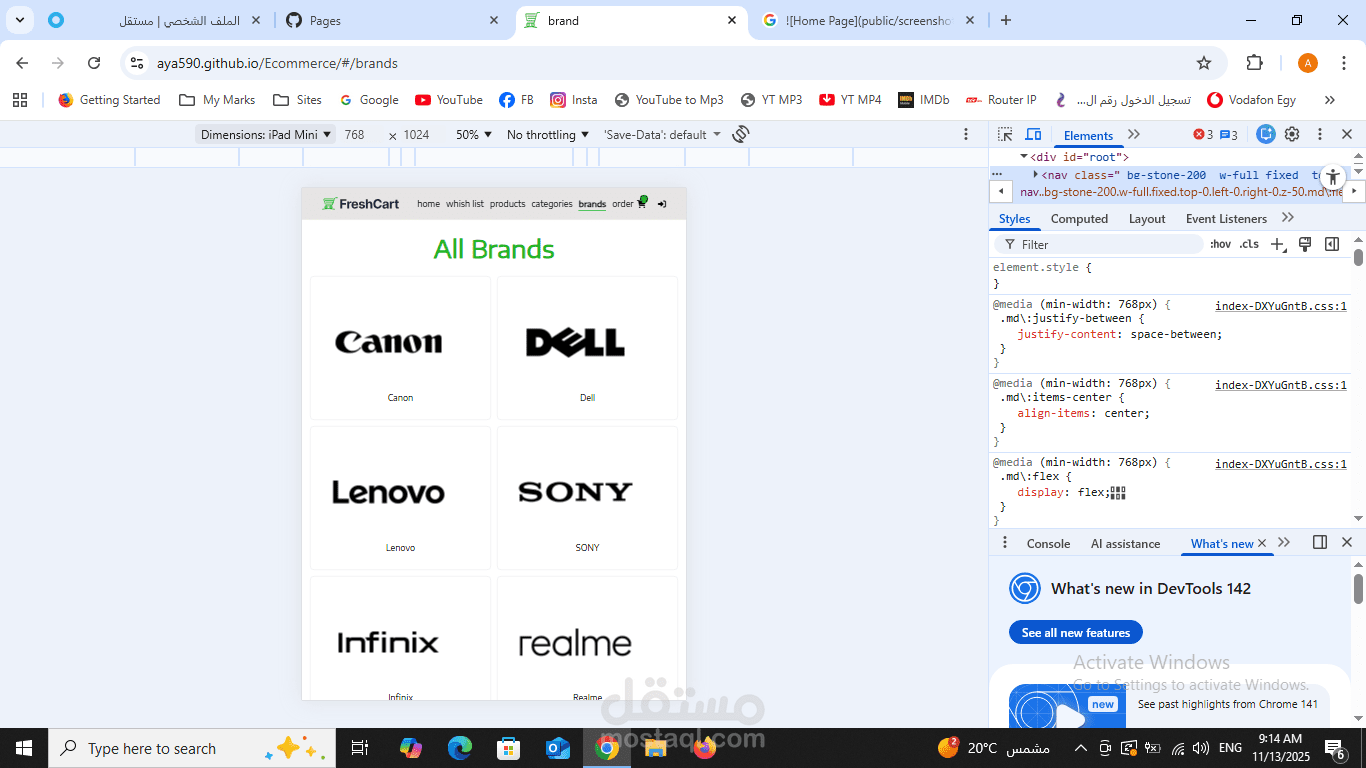
Task: Switch to the Layout tab
Action: click(1147, 219)
